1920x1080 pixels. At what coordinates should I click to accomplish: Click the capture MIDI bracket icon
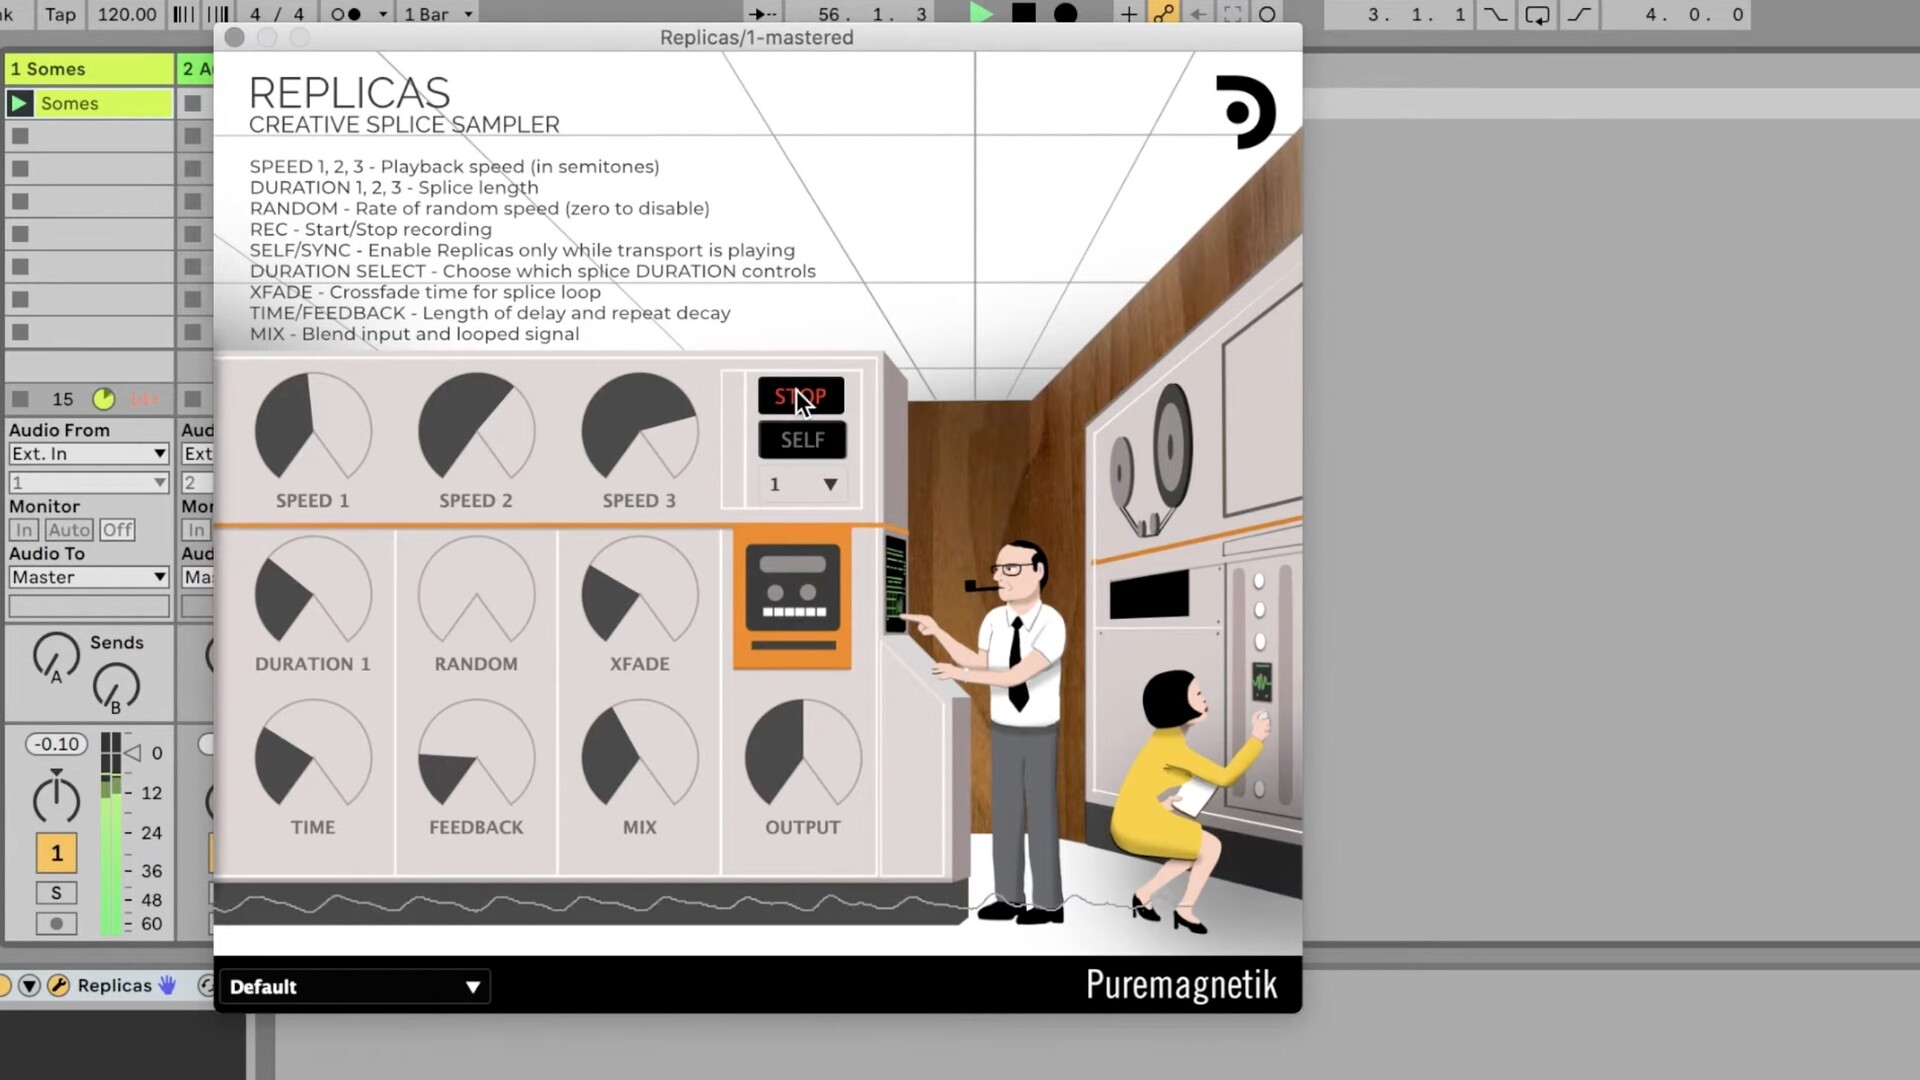1233,14
